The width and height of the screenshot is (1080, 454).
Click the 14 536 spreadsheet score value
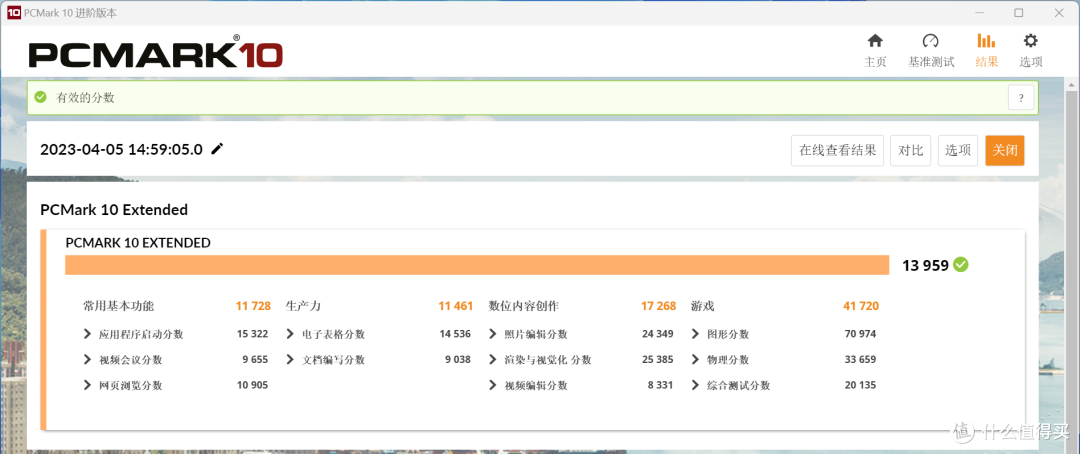point(455,334)
